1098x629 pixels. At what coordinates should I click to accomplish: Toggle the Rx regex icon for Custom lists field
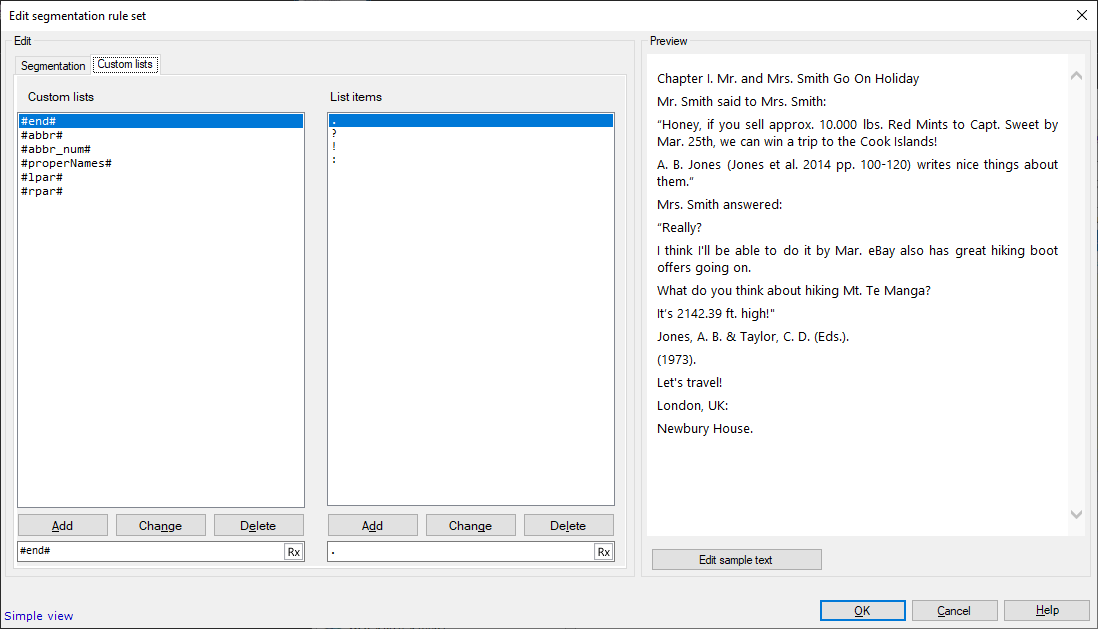pyautogui.click(x=295, y=551)
